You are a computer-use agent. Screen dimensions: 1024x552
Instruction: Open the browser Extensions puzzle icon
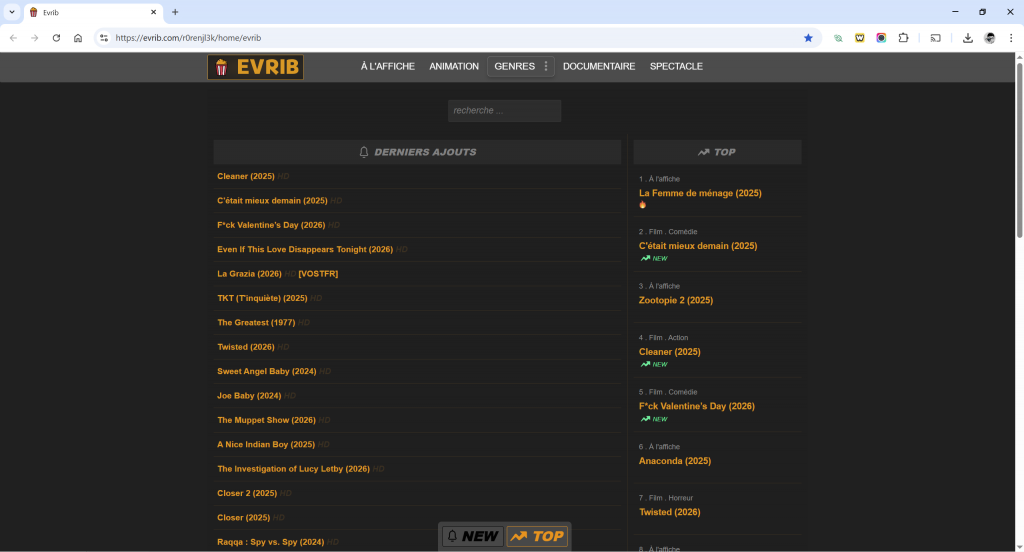(x=903, y=38)
